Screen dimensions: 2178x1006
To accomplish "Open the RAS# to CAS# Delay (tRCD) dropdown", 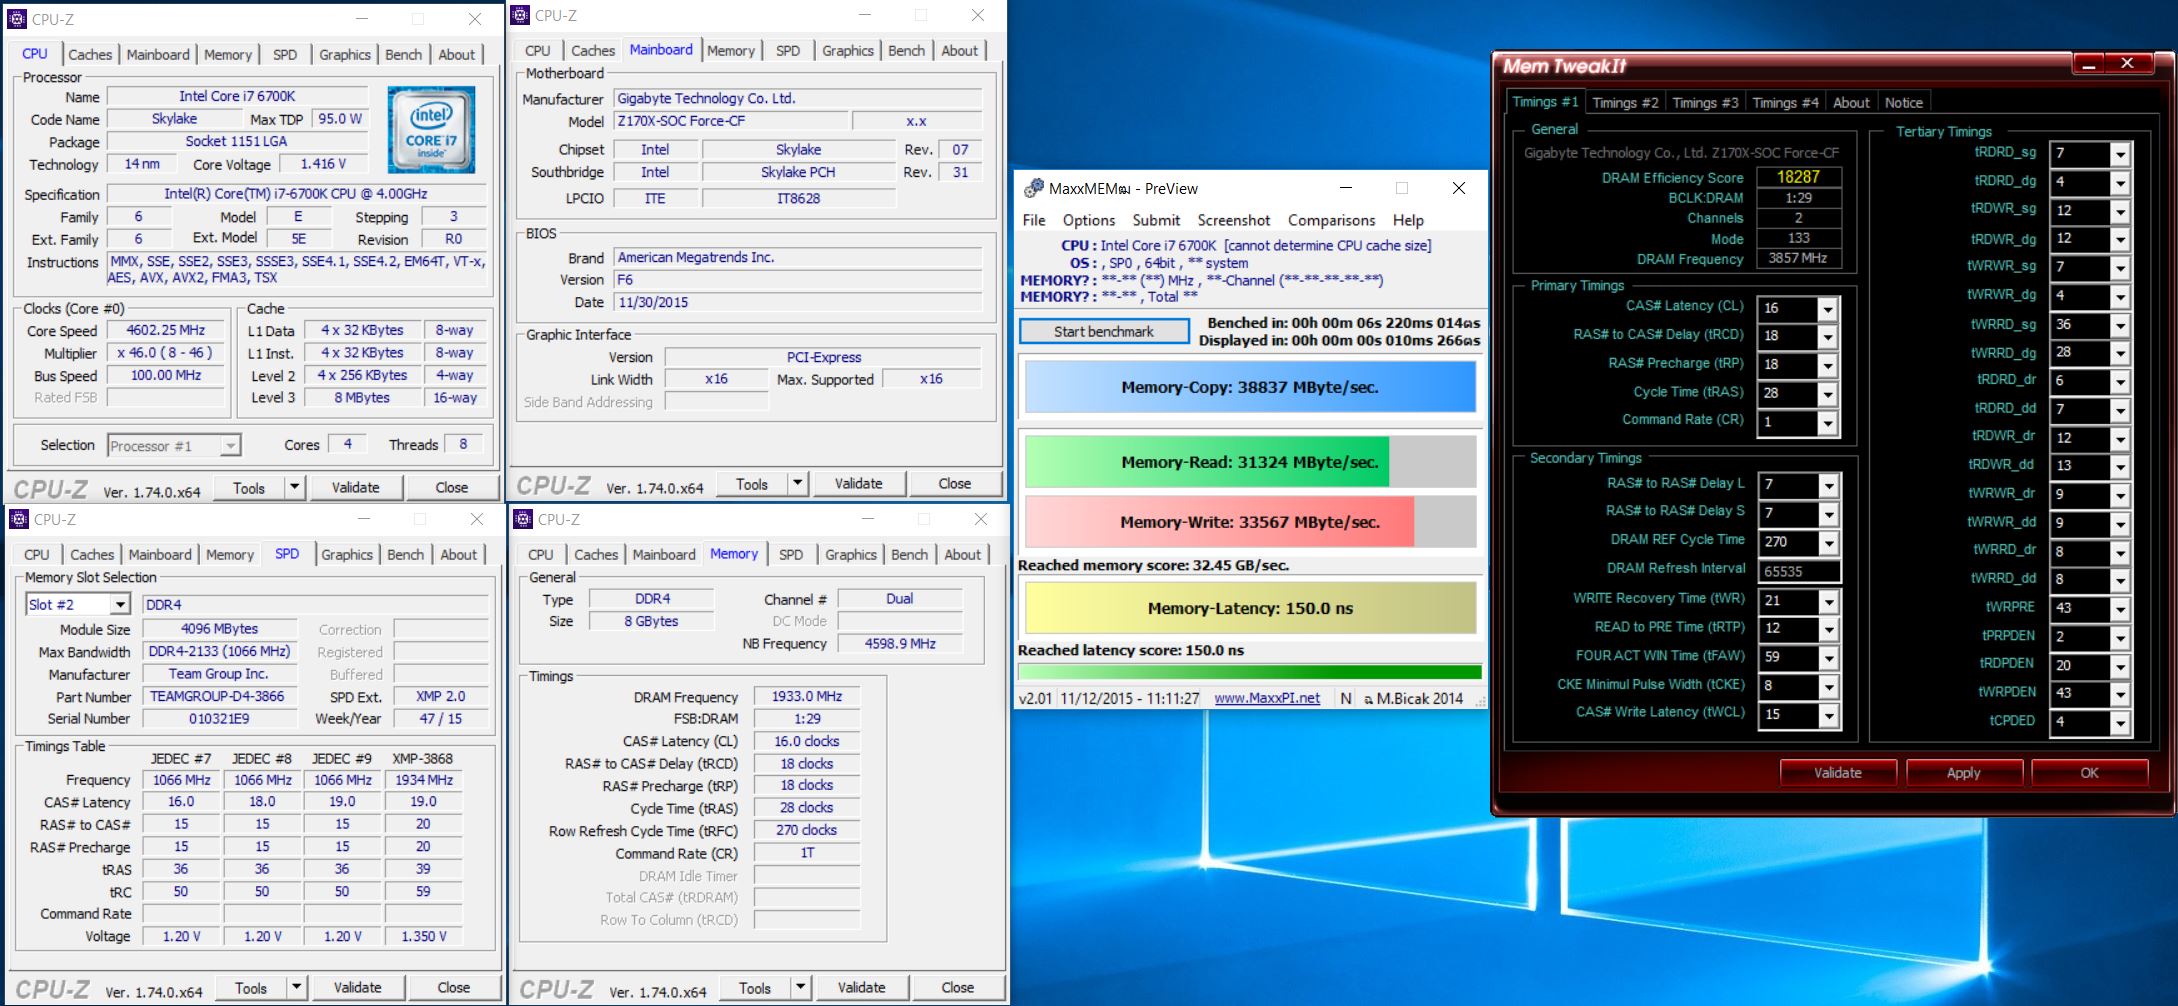I will (x=1826, y=337).
